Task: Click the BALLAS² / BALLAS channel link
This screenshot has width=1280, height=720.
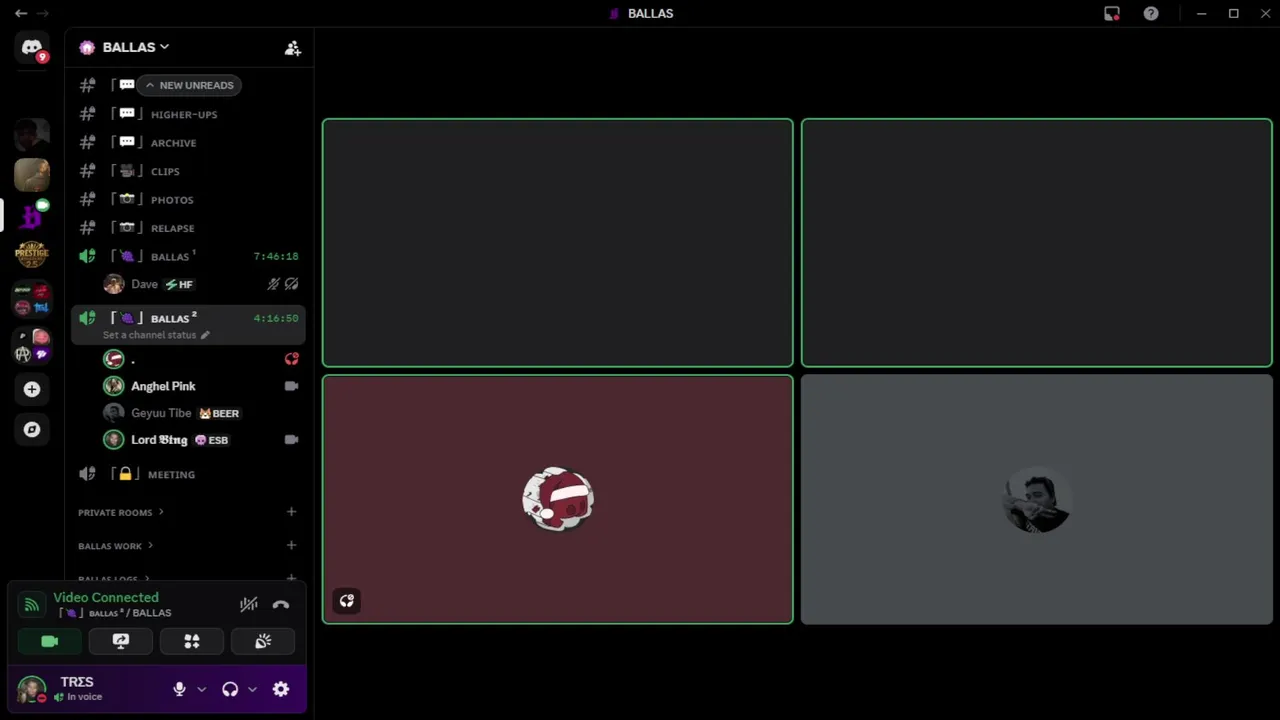Action: pyautogui.click(x=115, y=613)
